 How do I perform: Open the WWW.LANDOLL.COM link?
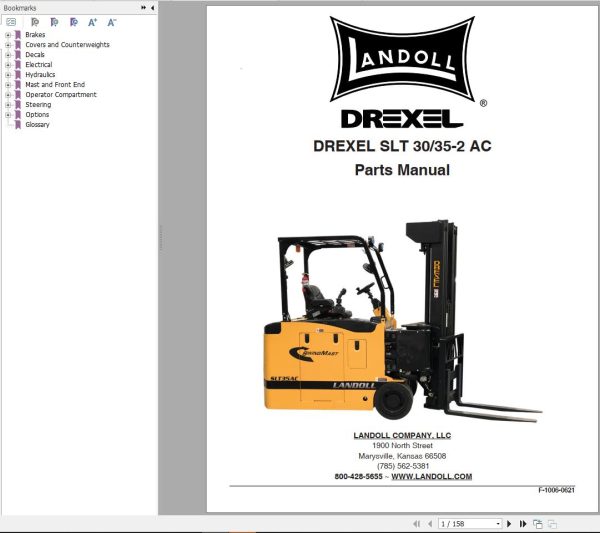click(432, 476)
